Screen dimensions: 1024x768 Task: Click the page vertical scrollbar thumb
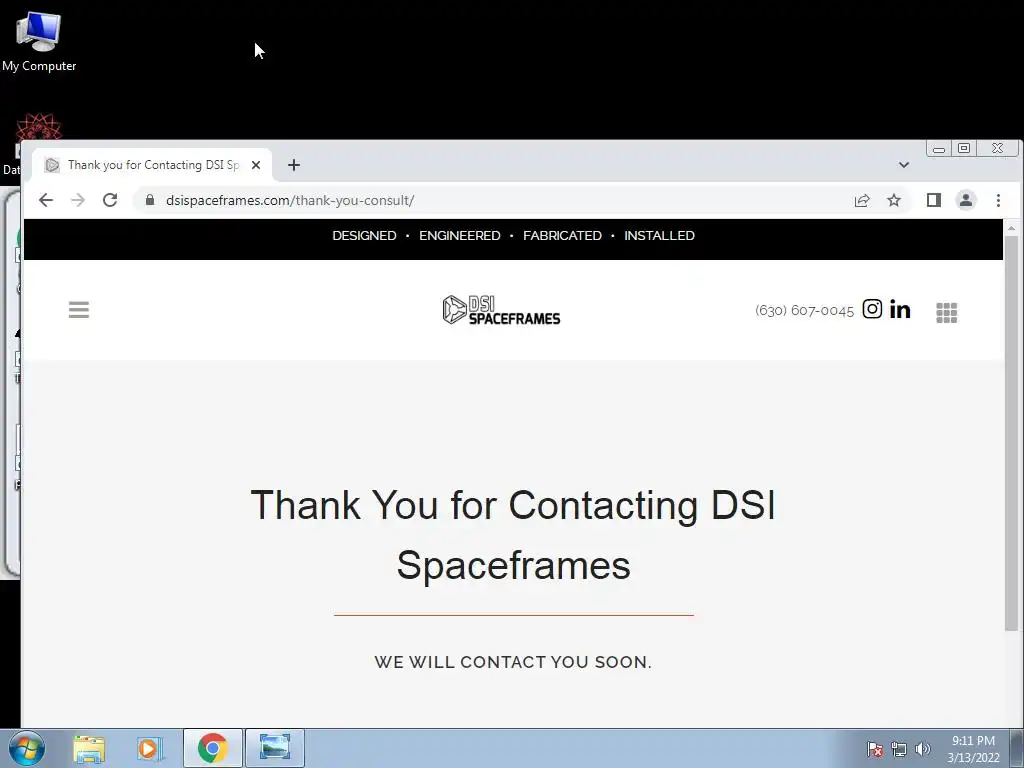(x=1011, y=432)
